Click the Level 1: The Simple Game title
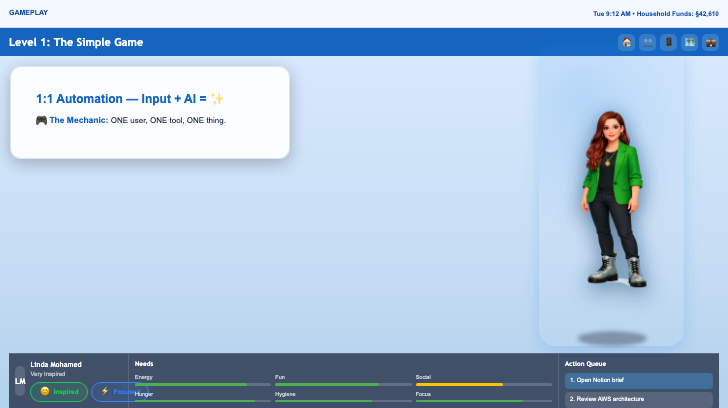This screenshot has width=728, height=408. click(76, 42)
